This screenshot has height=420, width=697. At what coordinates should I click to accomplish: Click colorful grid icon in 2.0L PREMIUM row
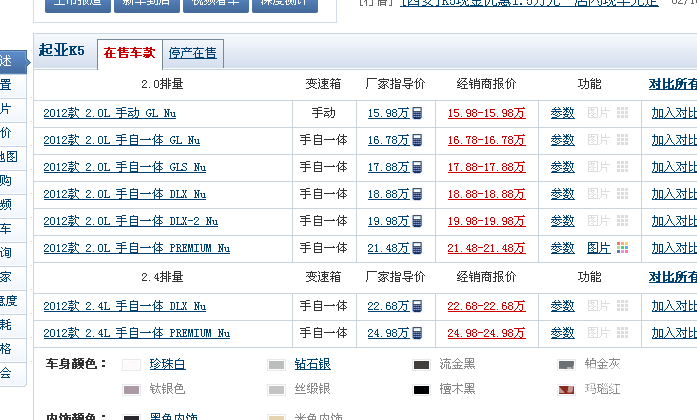622,248
